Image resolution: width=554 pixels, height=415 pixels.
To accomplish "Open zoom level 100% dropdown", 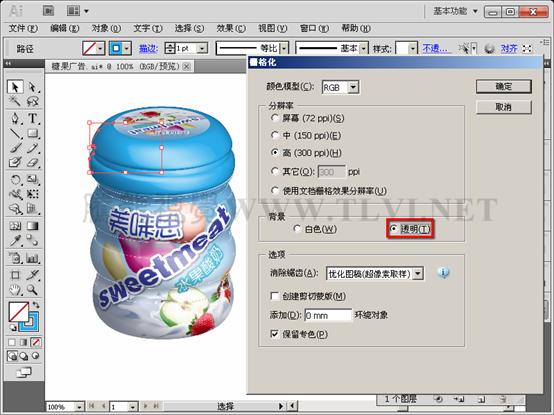I will [x=80, y=407].
